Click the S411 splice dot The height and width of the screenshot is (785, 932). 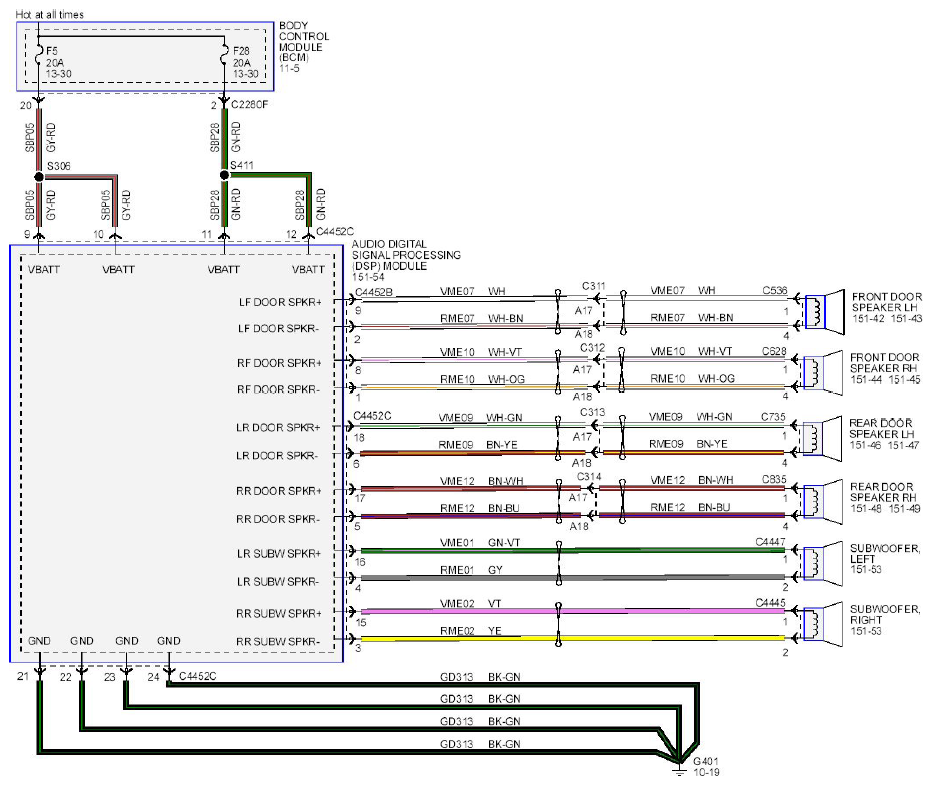point(224,175)
